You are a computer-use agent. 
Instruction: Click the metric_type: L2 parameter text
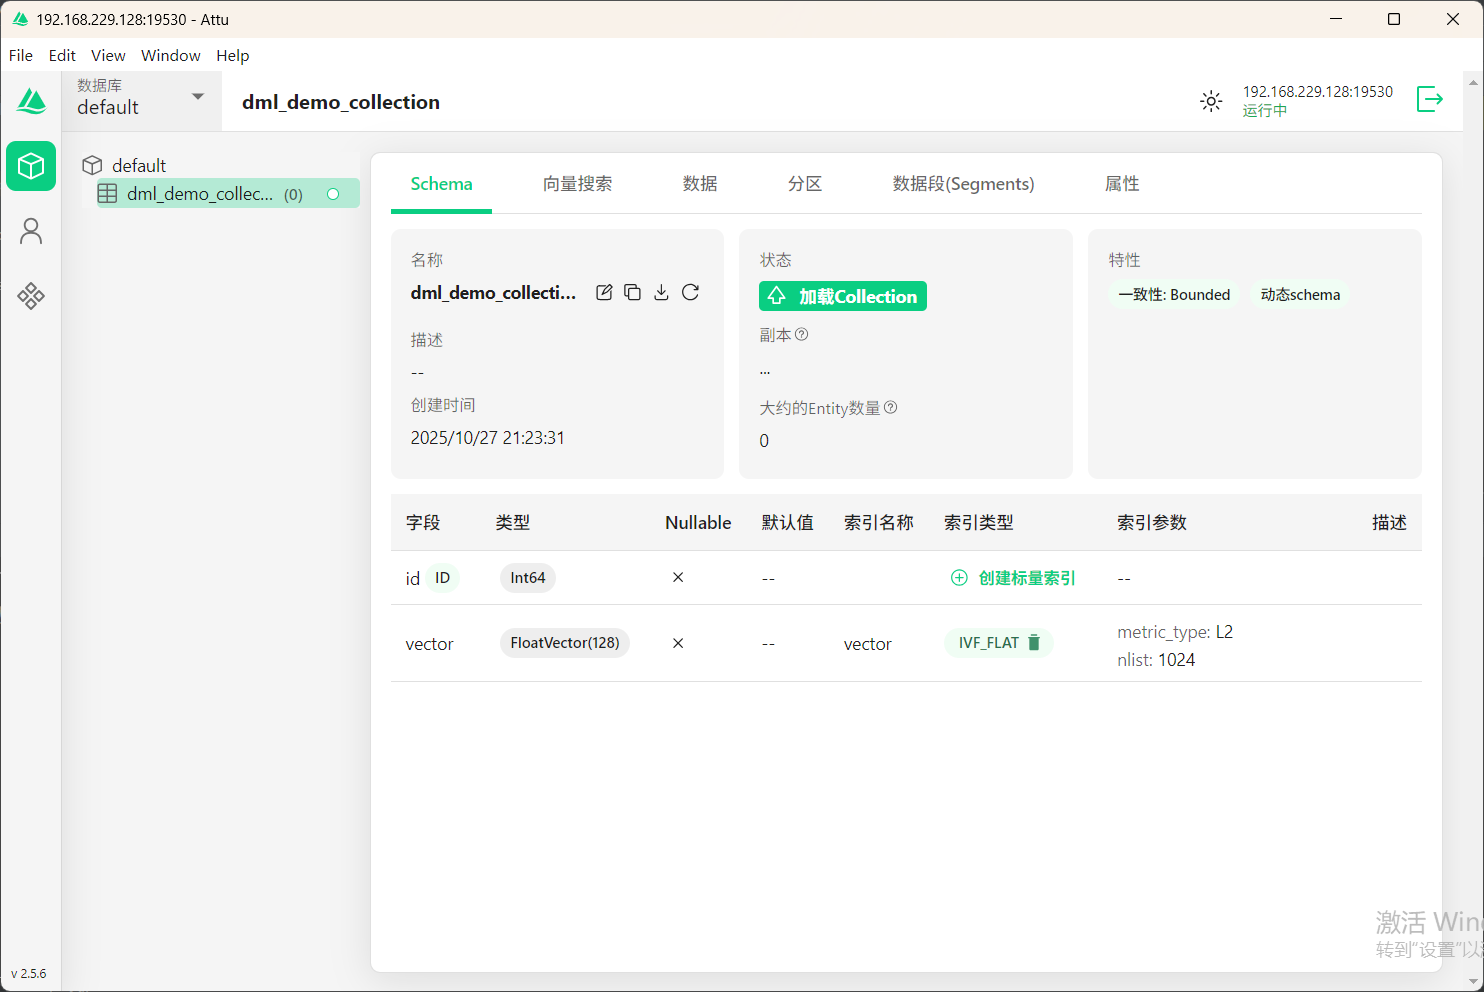(1175, 632)
